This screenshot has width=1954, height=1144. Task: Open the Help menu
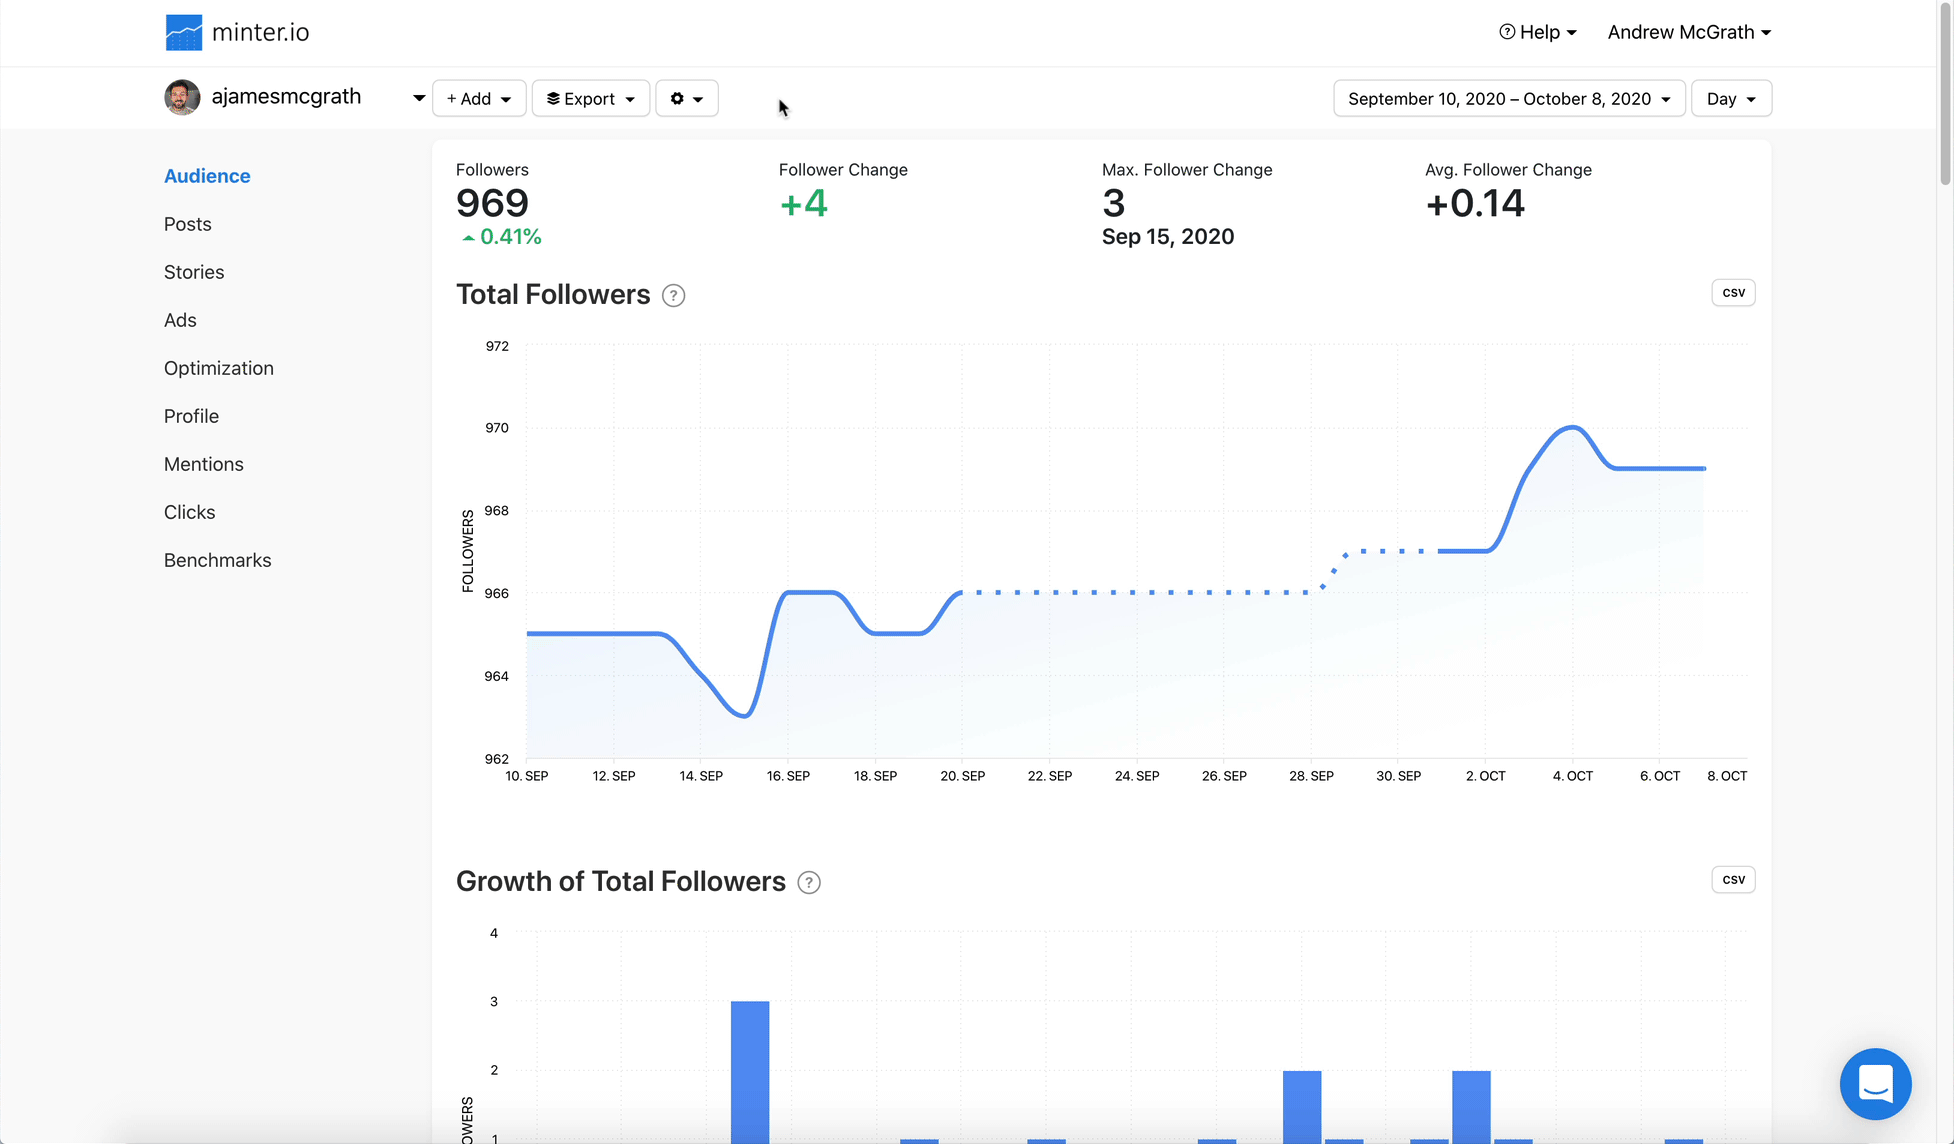[x=1538, y=32]
